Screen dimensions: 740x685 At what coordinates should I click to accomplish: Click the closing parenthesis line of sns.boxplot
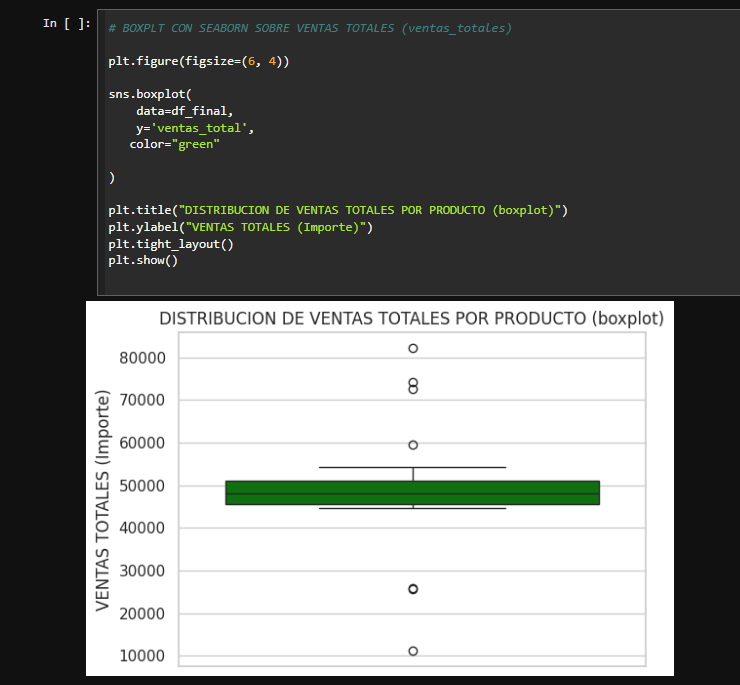coord(112,178)
